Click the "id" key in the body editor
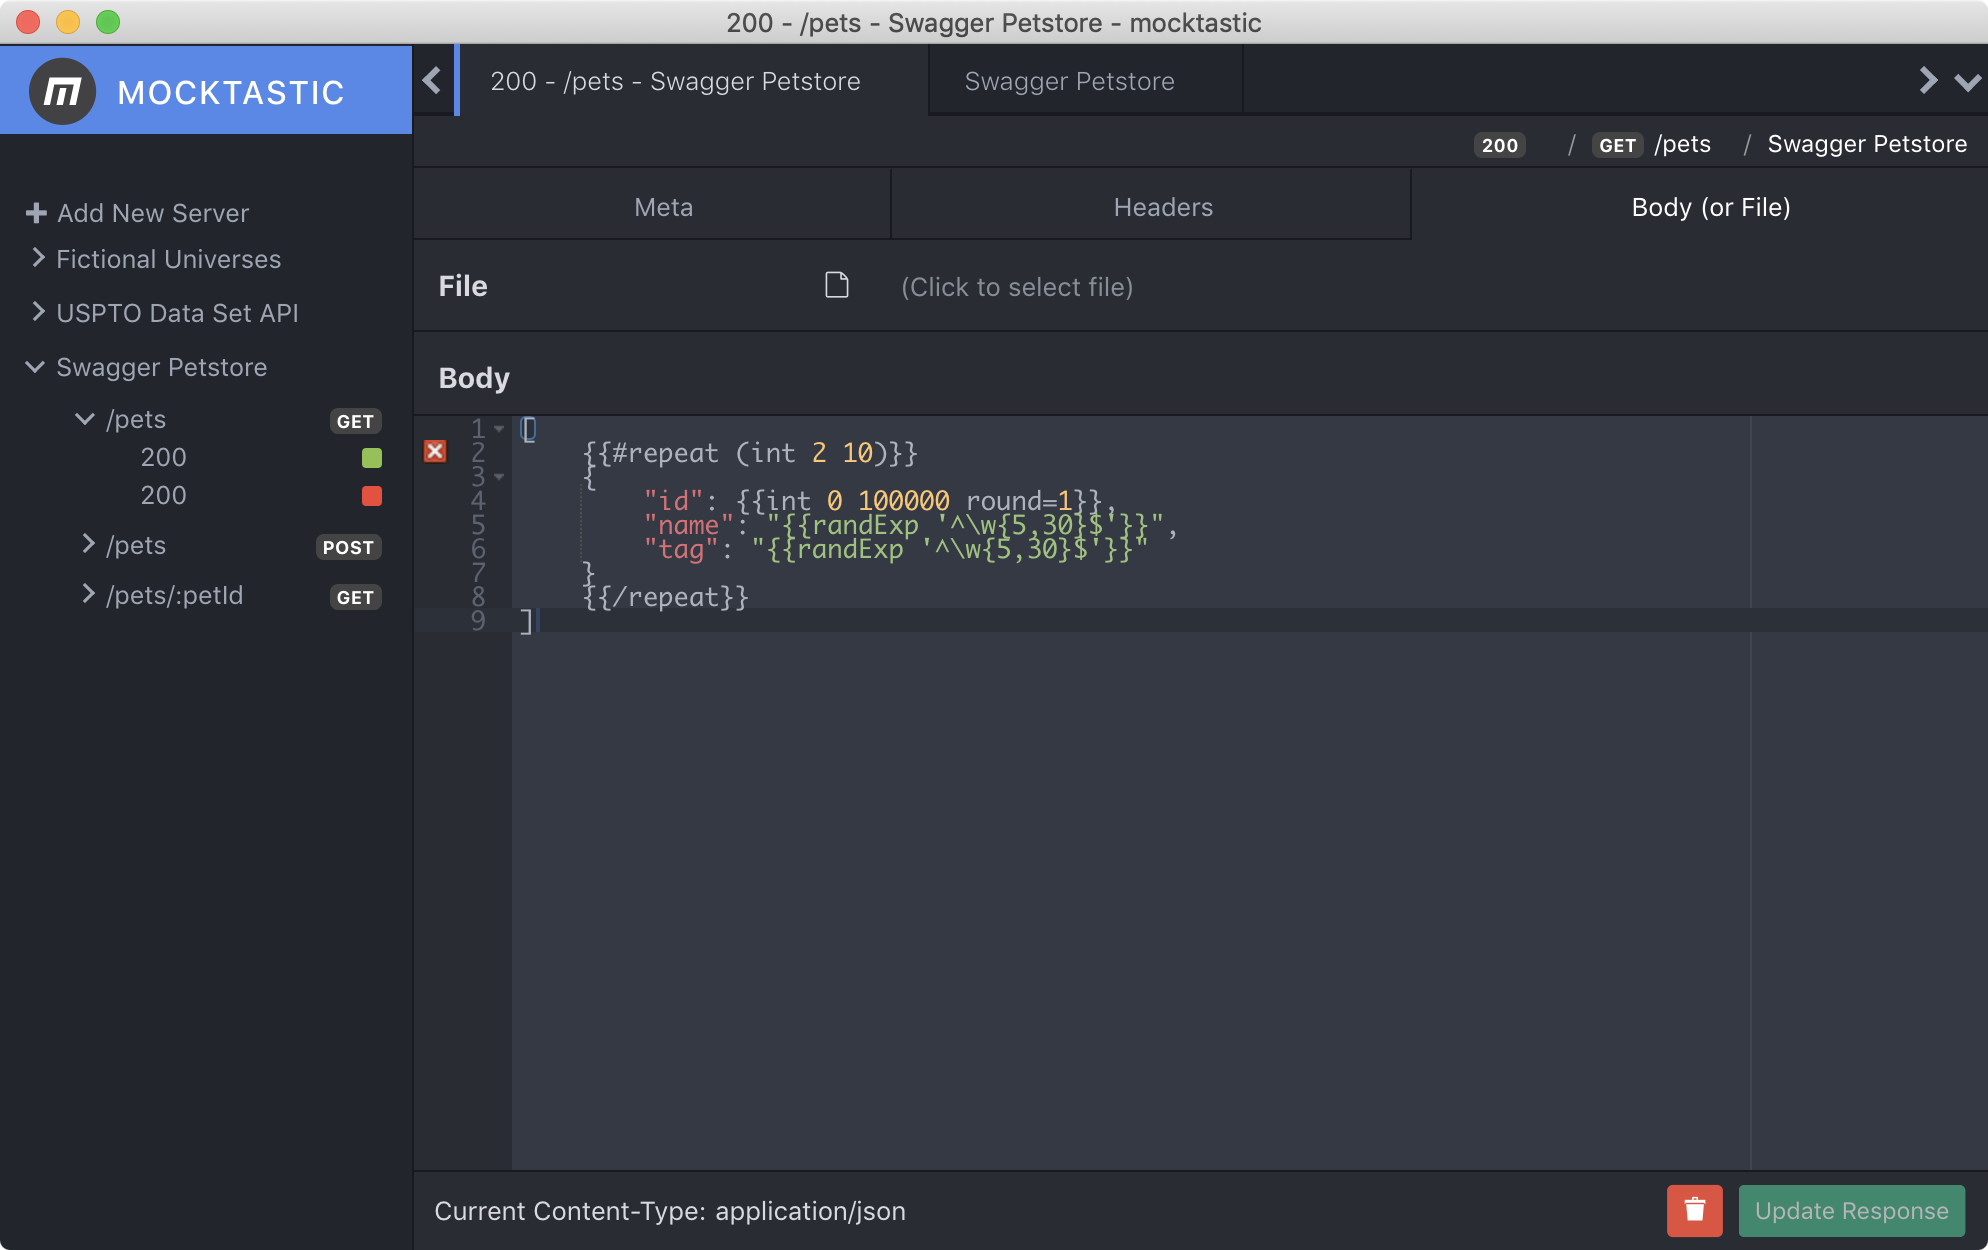The image size is (1988, 1250). 674,501
